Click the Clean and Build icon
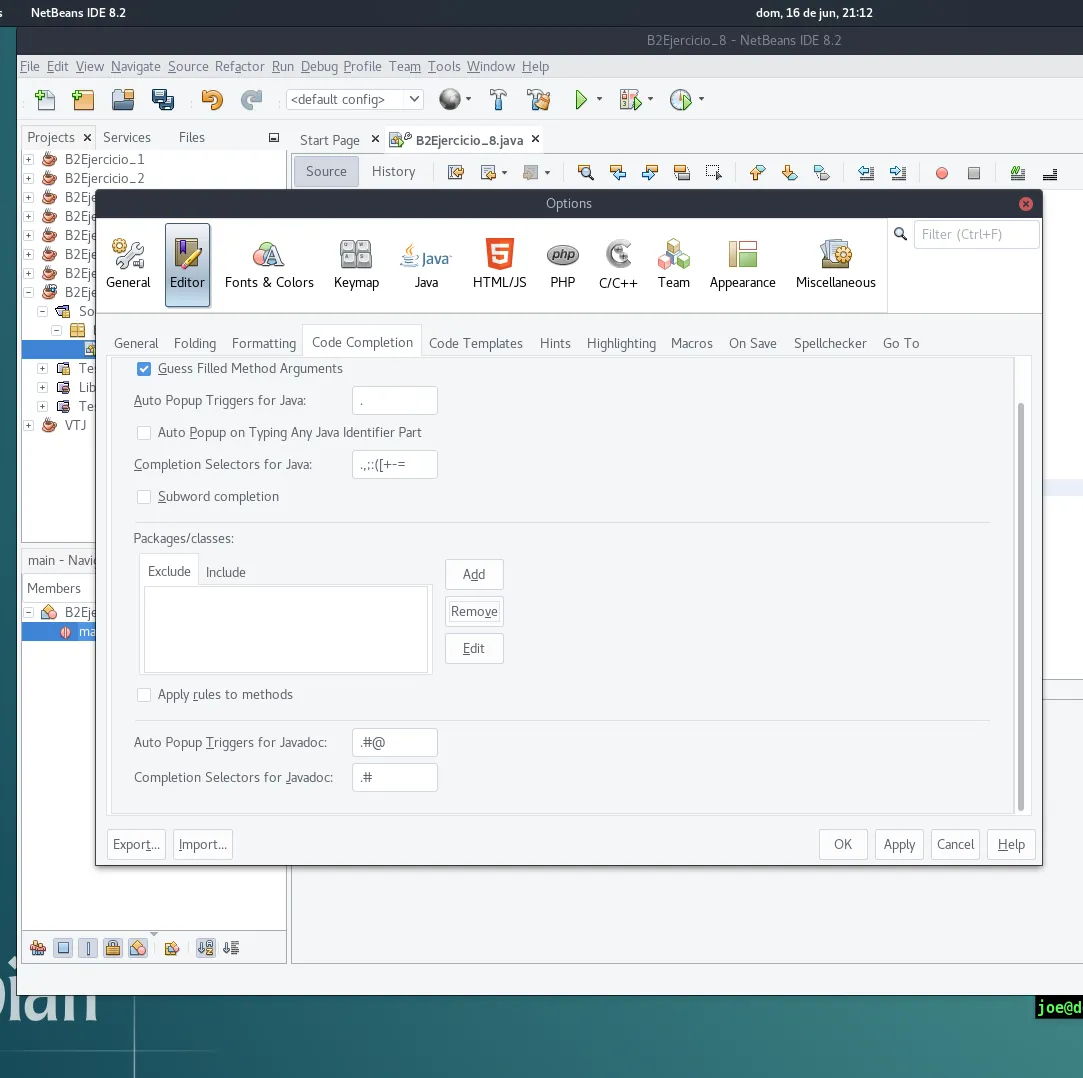 pos(539,99)
